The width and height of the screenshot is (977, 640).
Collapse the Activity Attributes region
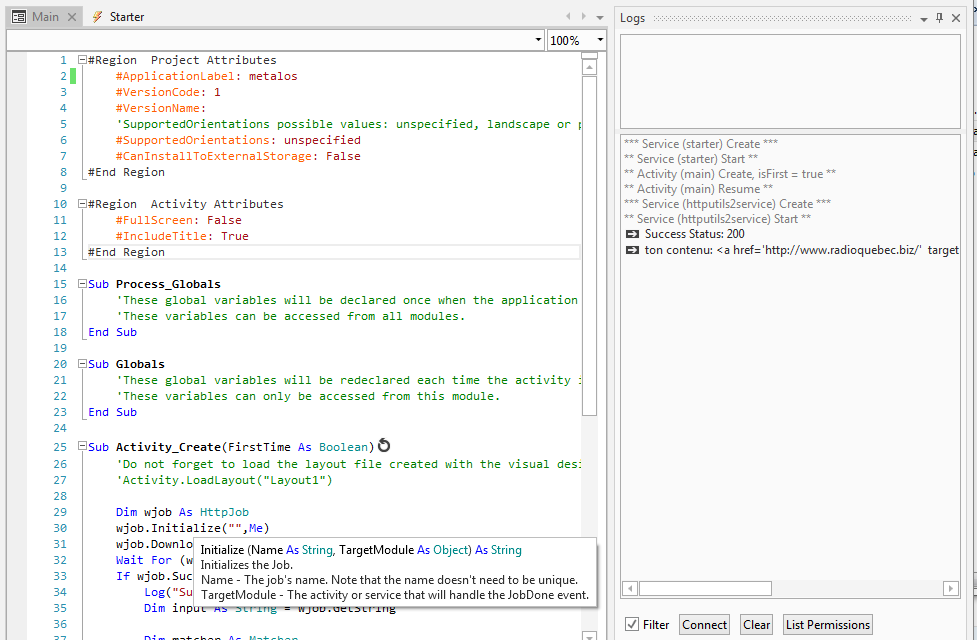tap(82, 204)
